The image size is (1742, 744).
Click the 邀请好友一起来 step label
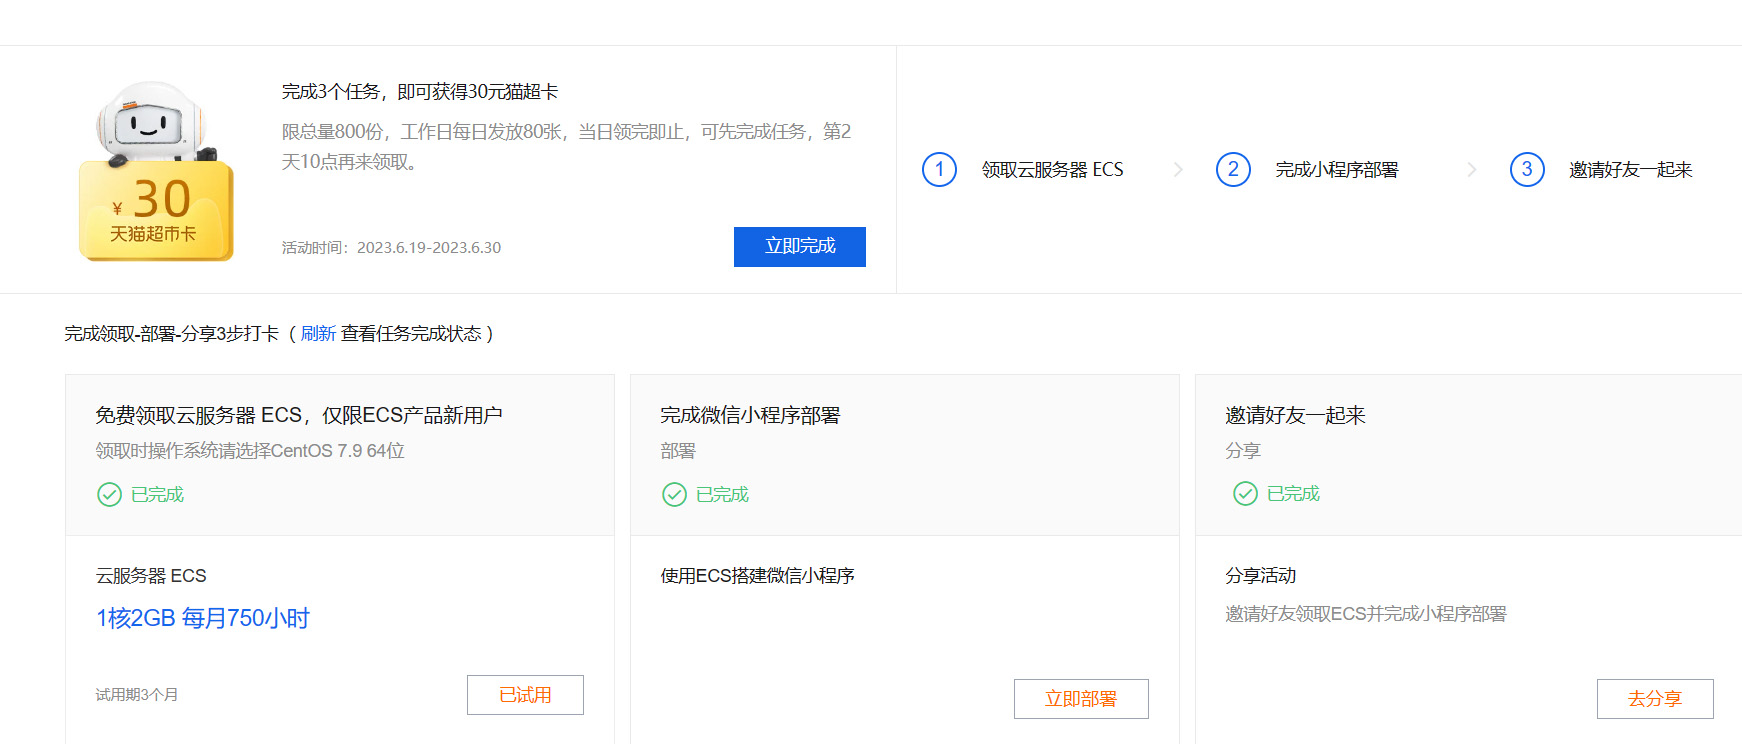click(x=1630, y=170)
